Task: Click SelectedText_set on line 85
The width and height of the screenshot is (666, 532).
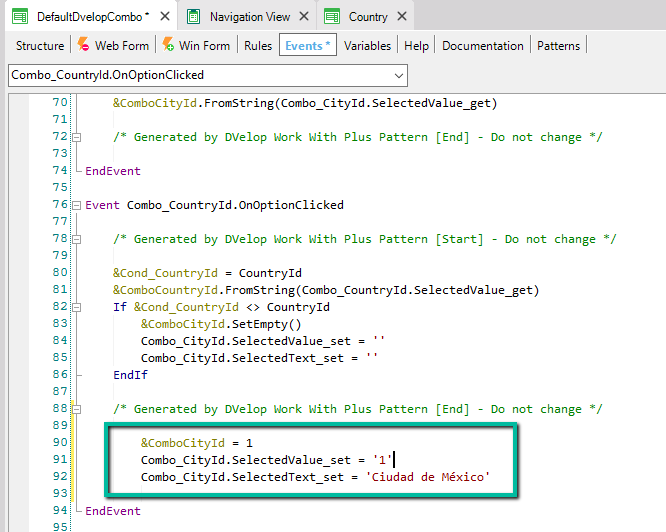Action: tap(288, 358)
